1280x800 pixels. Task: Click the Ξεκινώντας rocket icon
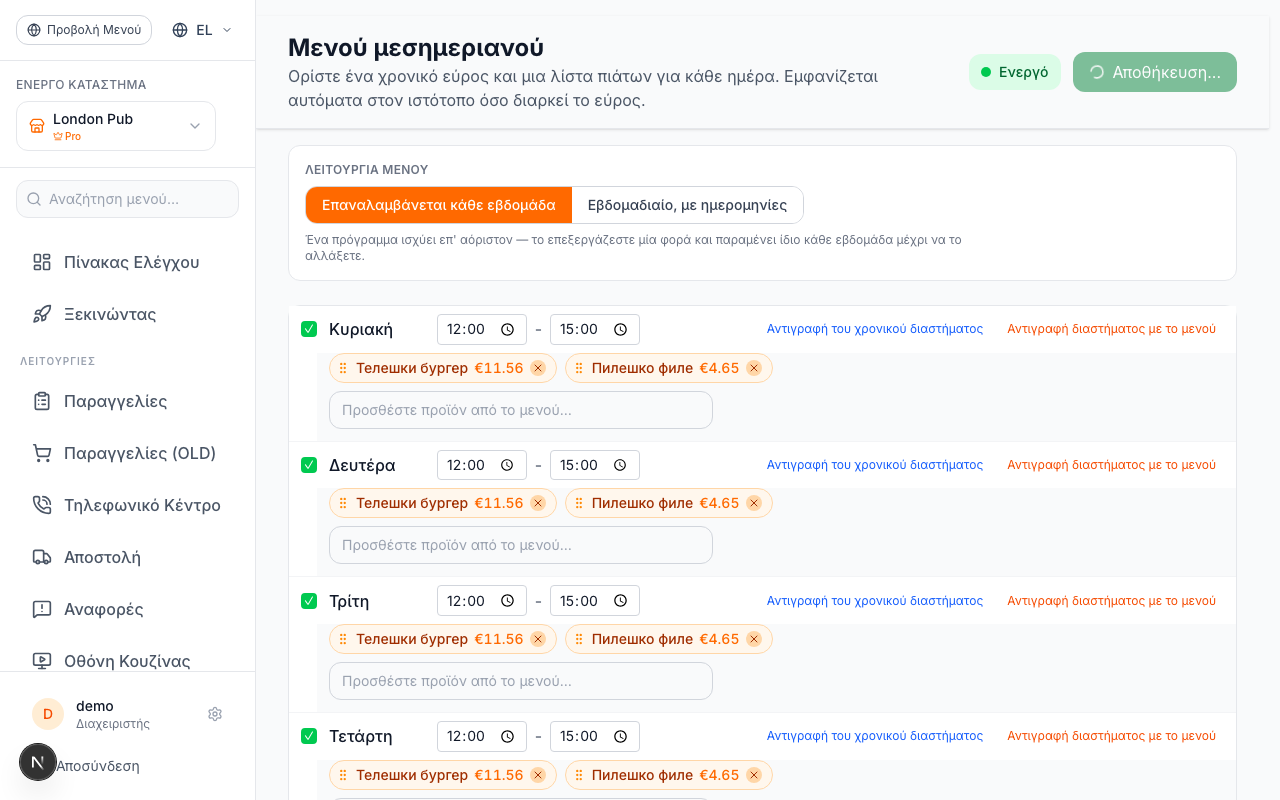coord(42,314)
